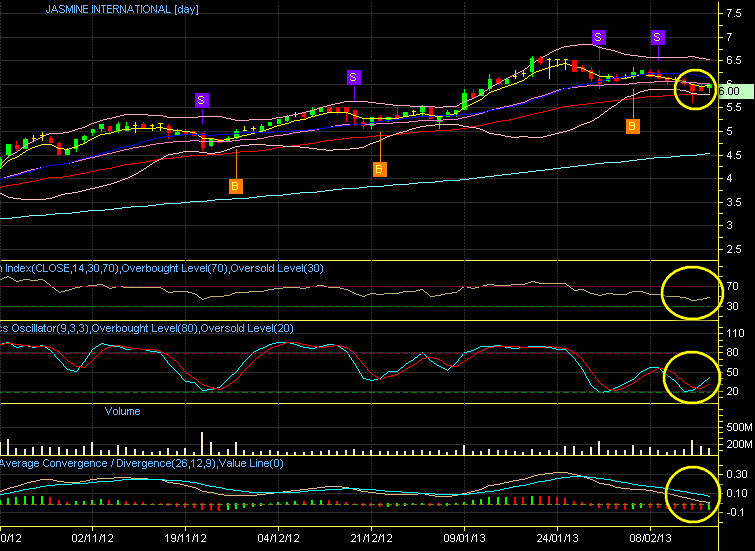Click the purple S sell marker from late January 2013
Viewport: 755px width, 551px height.
pyautogui.click(x=598, y=37)
